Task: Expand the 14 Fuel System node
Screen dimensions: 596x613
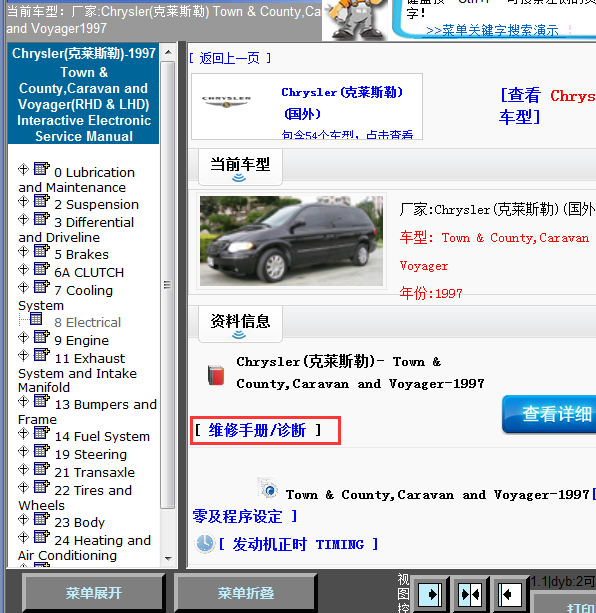Action: point(23,433)
